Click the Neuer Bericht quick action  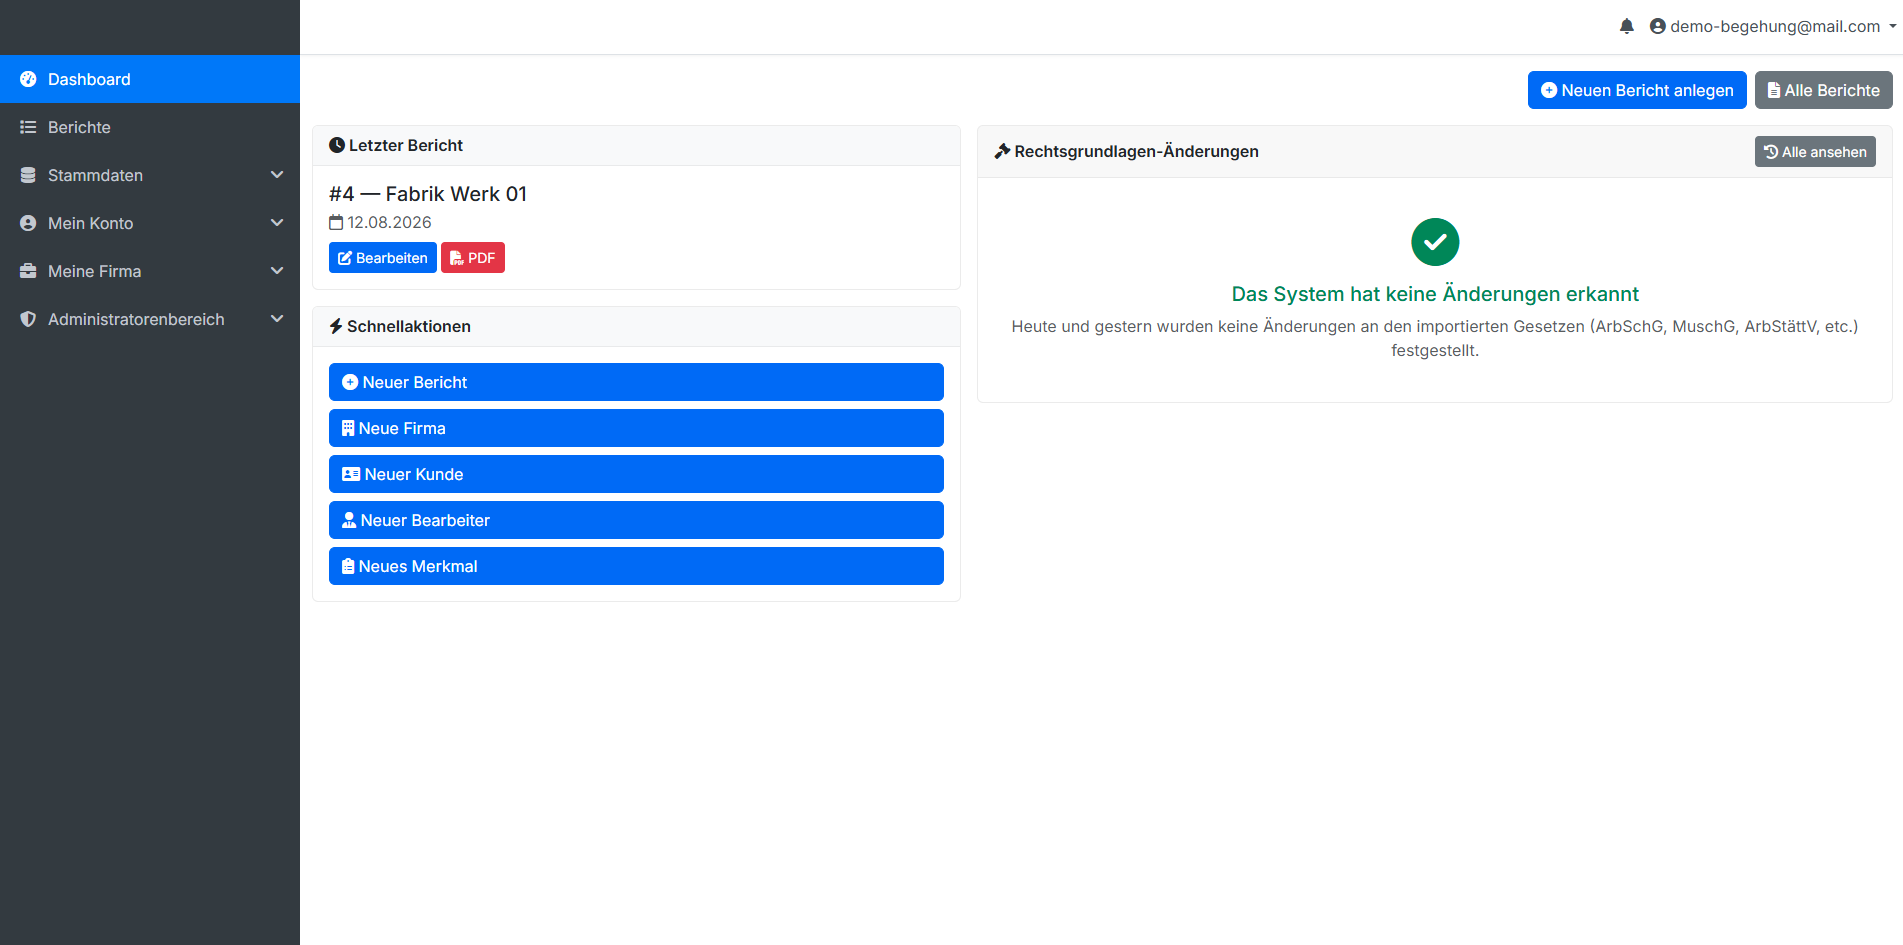click(636, 382)
